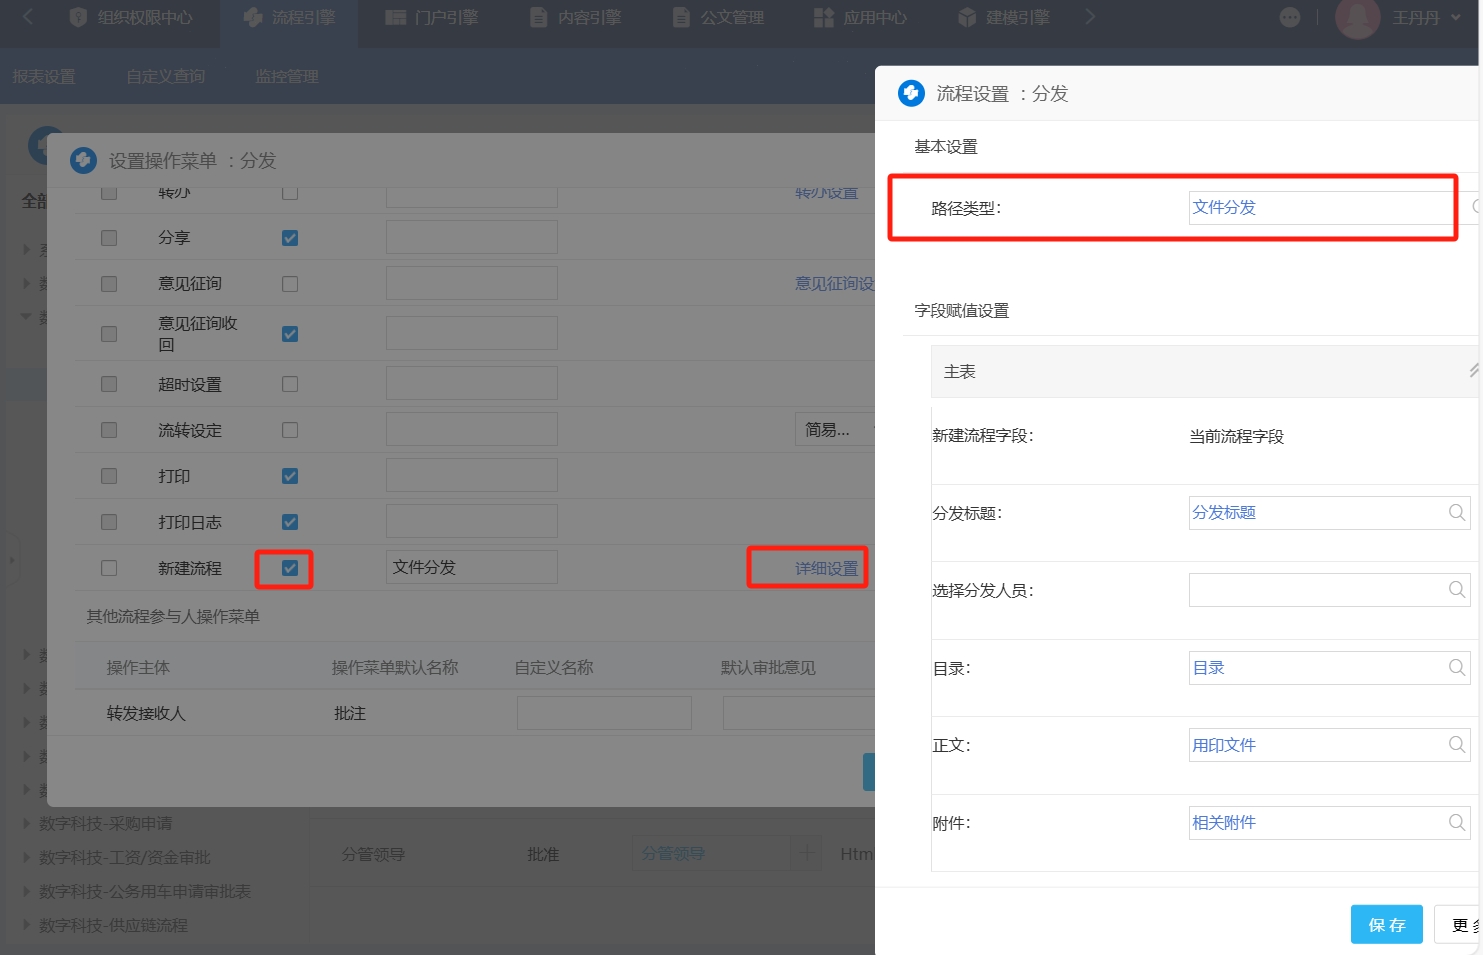Click the user avatar of 王丹丹
1483x955 pixels.
tap(1357, 17)
